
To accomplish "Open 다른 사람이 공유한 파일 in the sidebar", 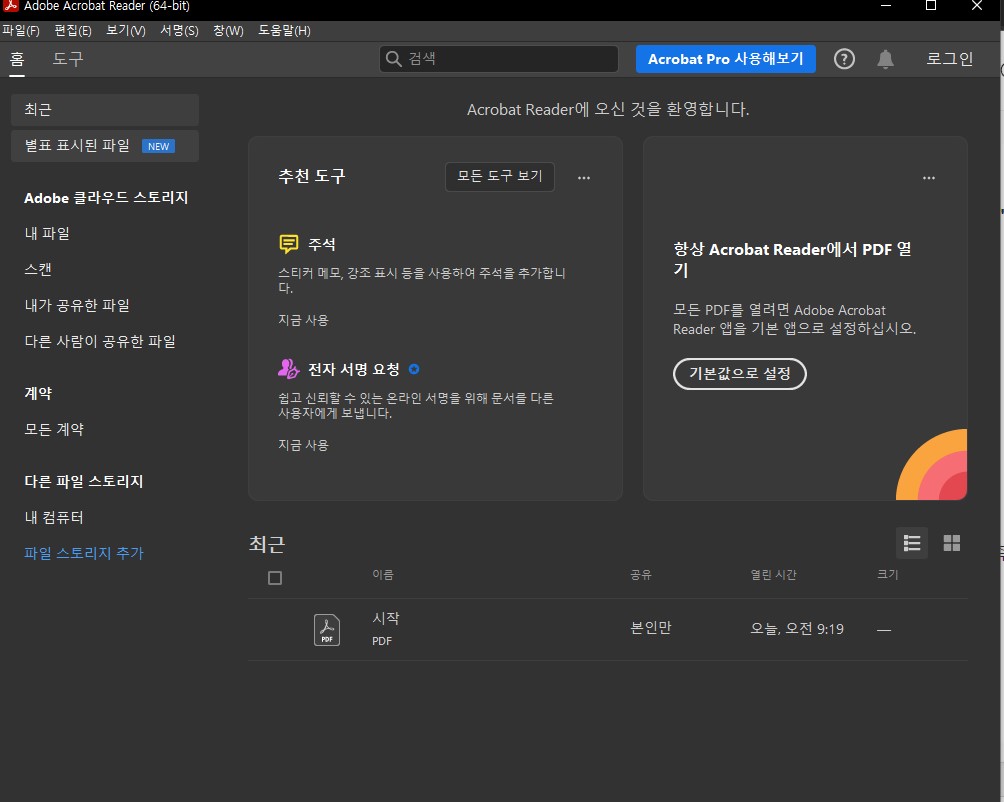I will 100,341.
